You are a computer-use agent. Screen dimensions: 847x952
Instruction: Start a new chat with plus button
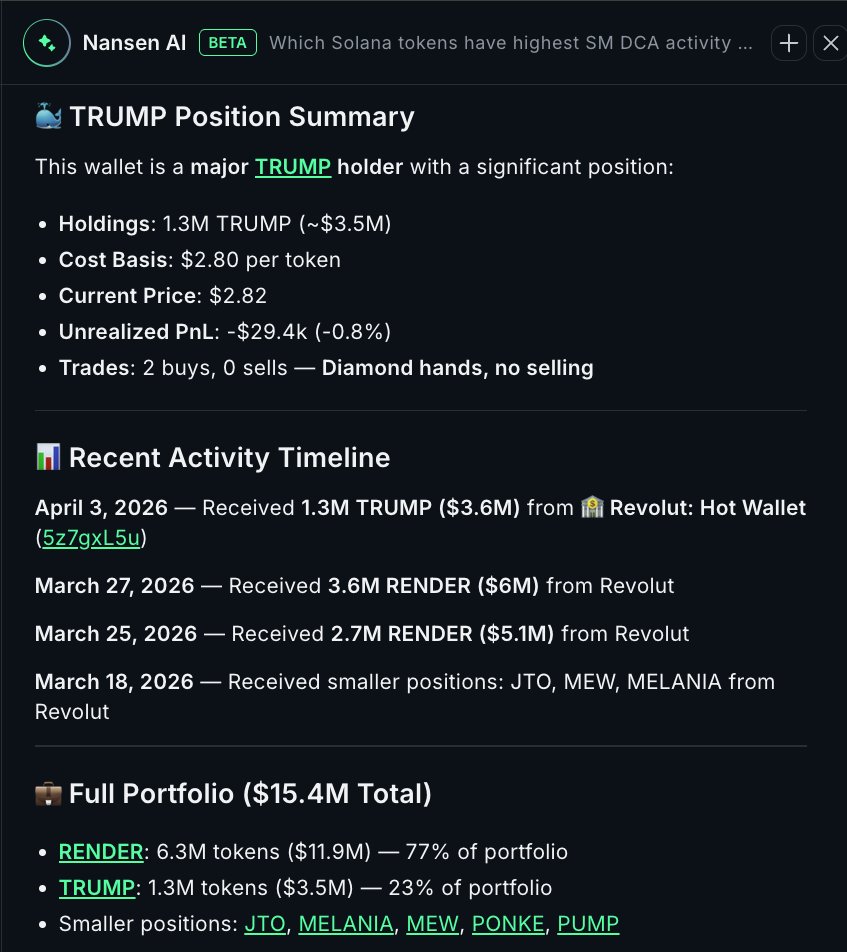click(x=789, y=43)
